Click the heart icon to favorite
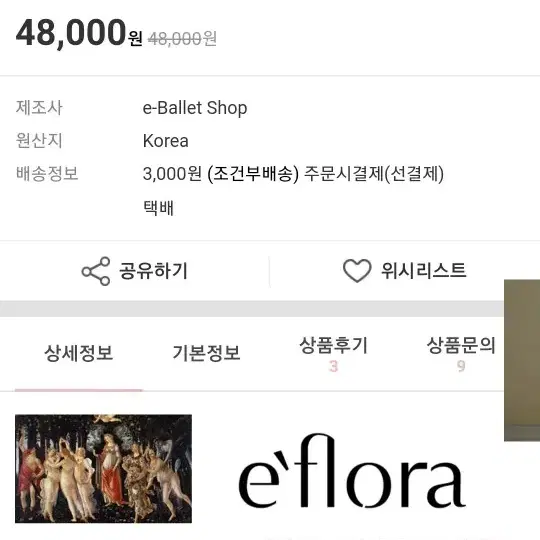 [357, 271]
